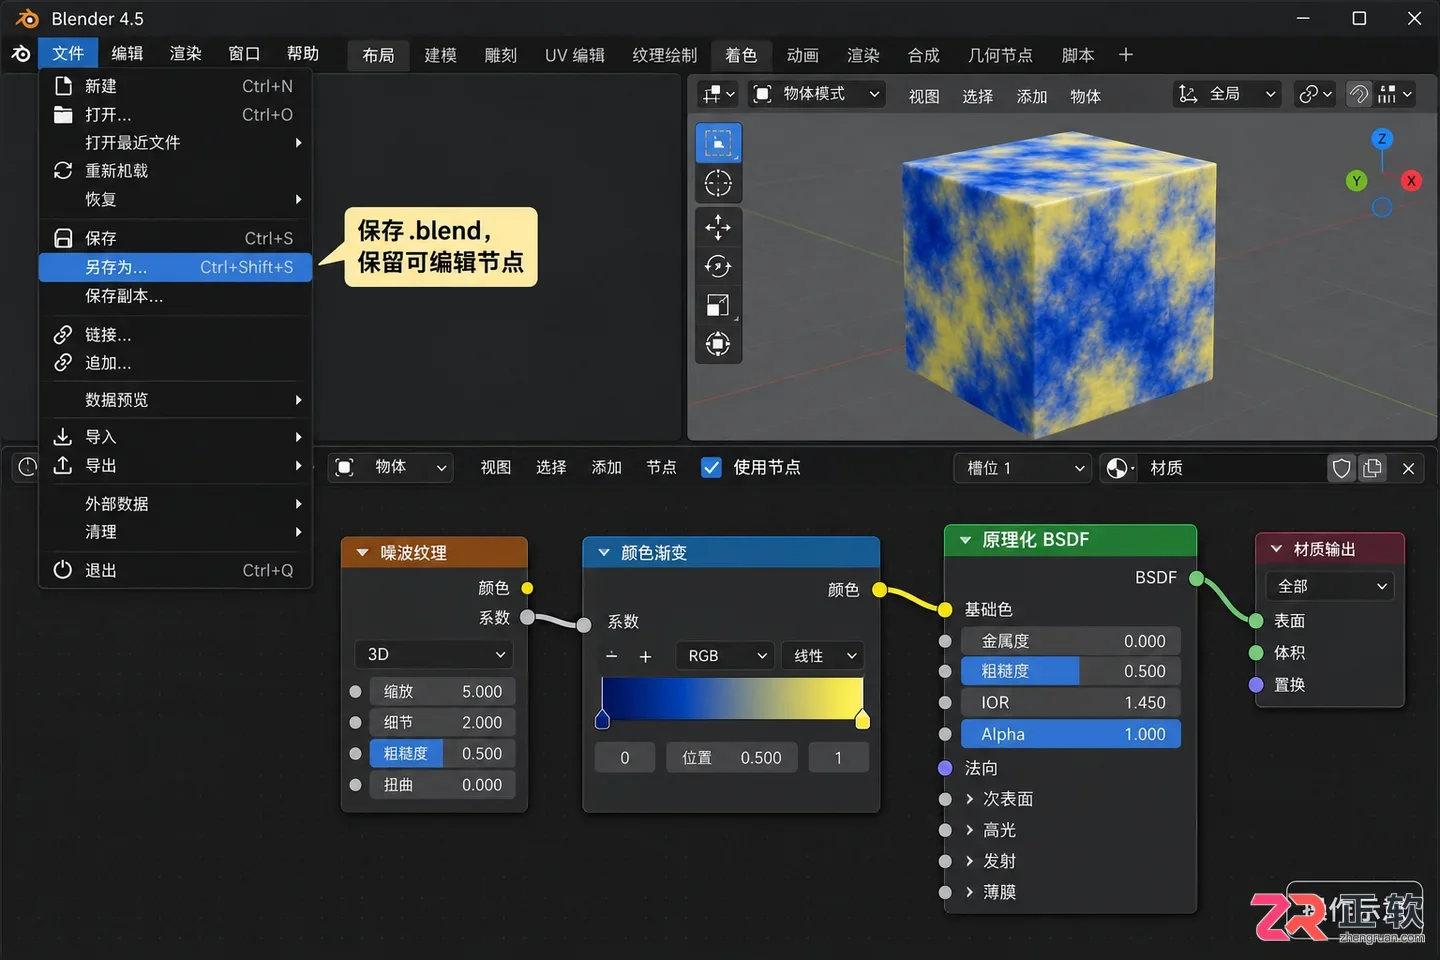Open the material browse sphere icon
Viewport: 1440px width, 960px height.
tap(1119, 468)
